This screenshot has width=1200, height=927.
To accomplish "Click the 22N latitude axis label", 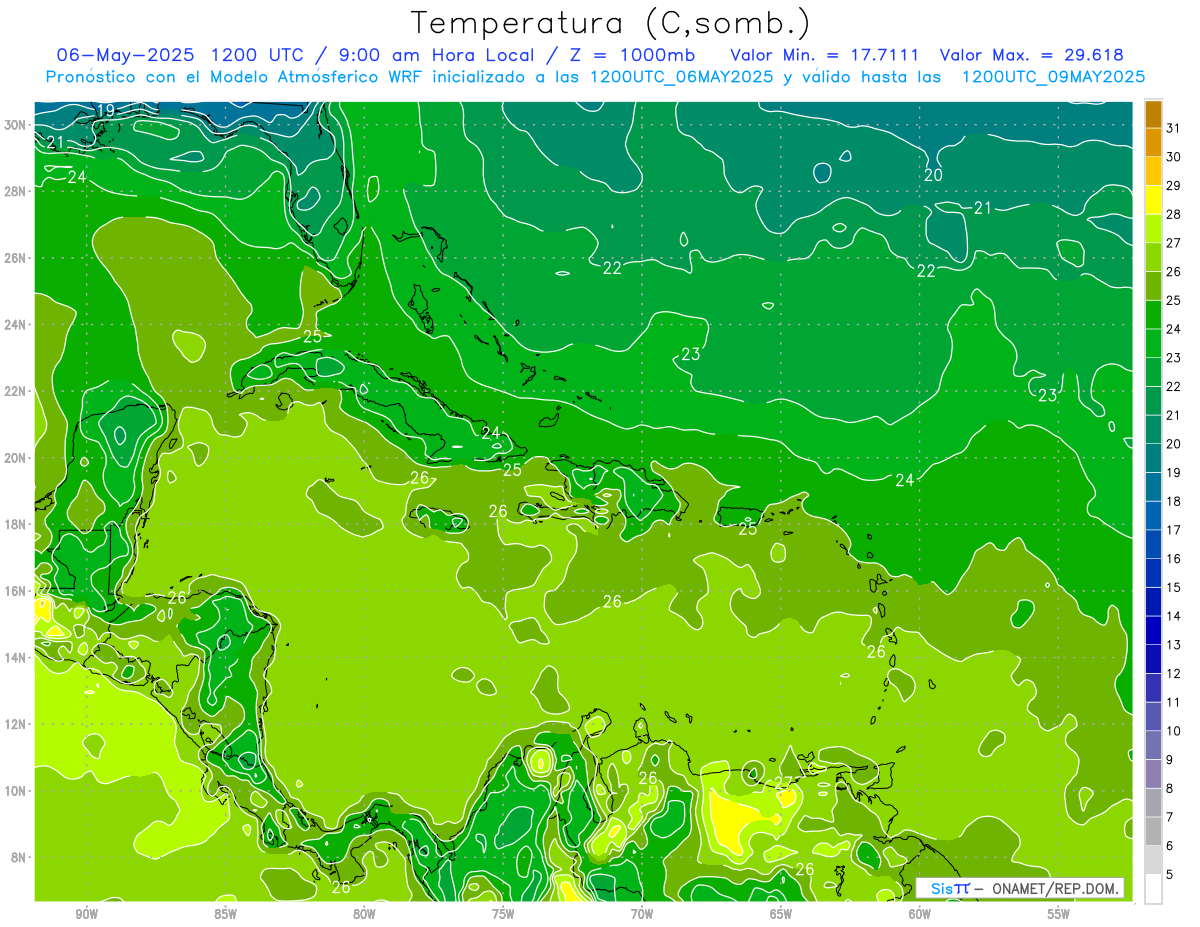I will [x=15, y=391].
